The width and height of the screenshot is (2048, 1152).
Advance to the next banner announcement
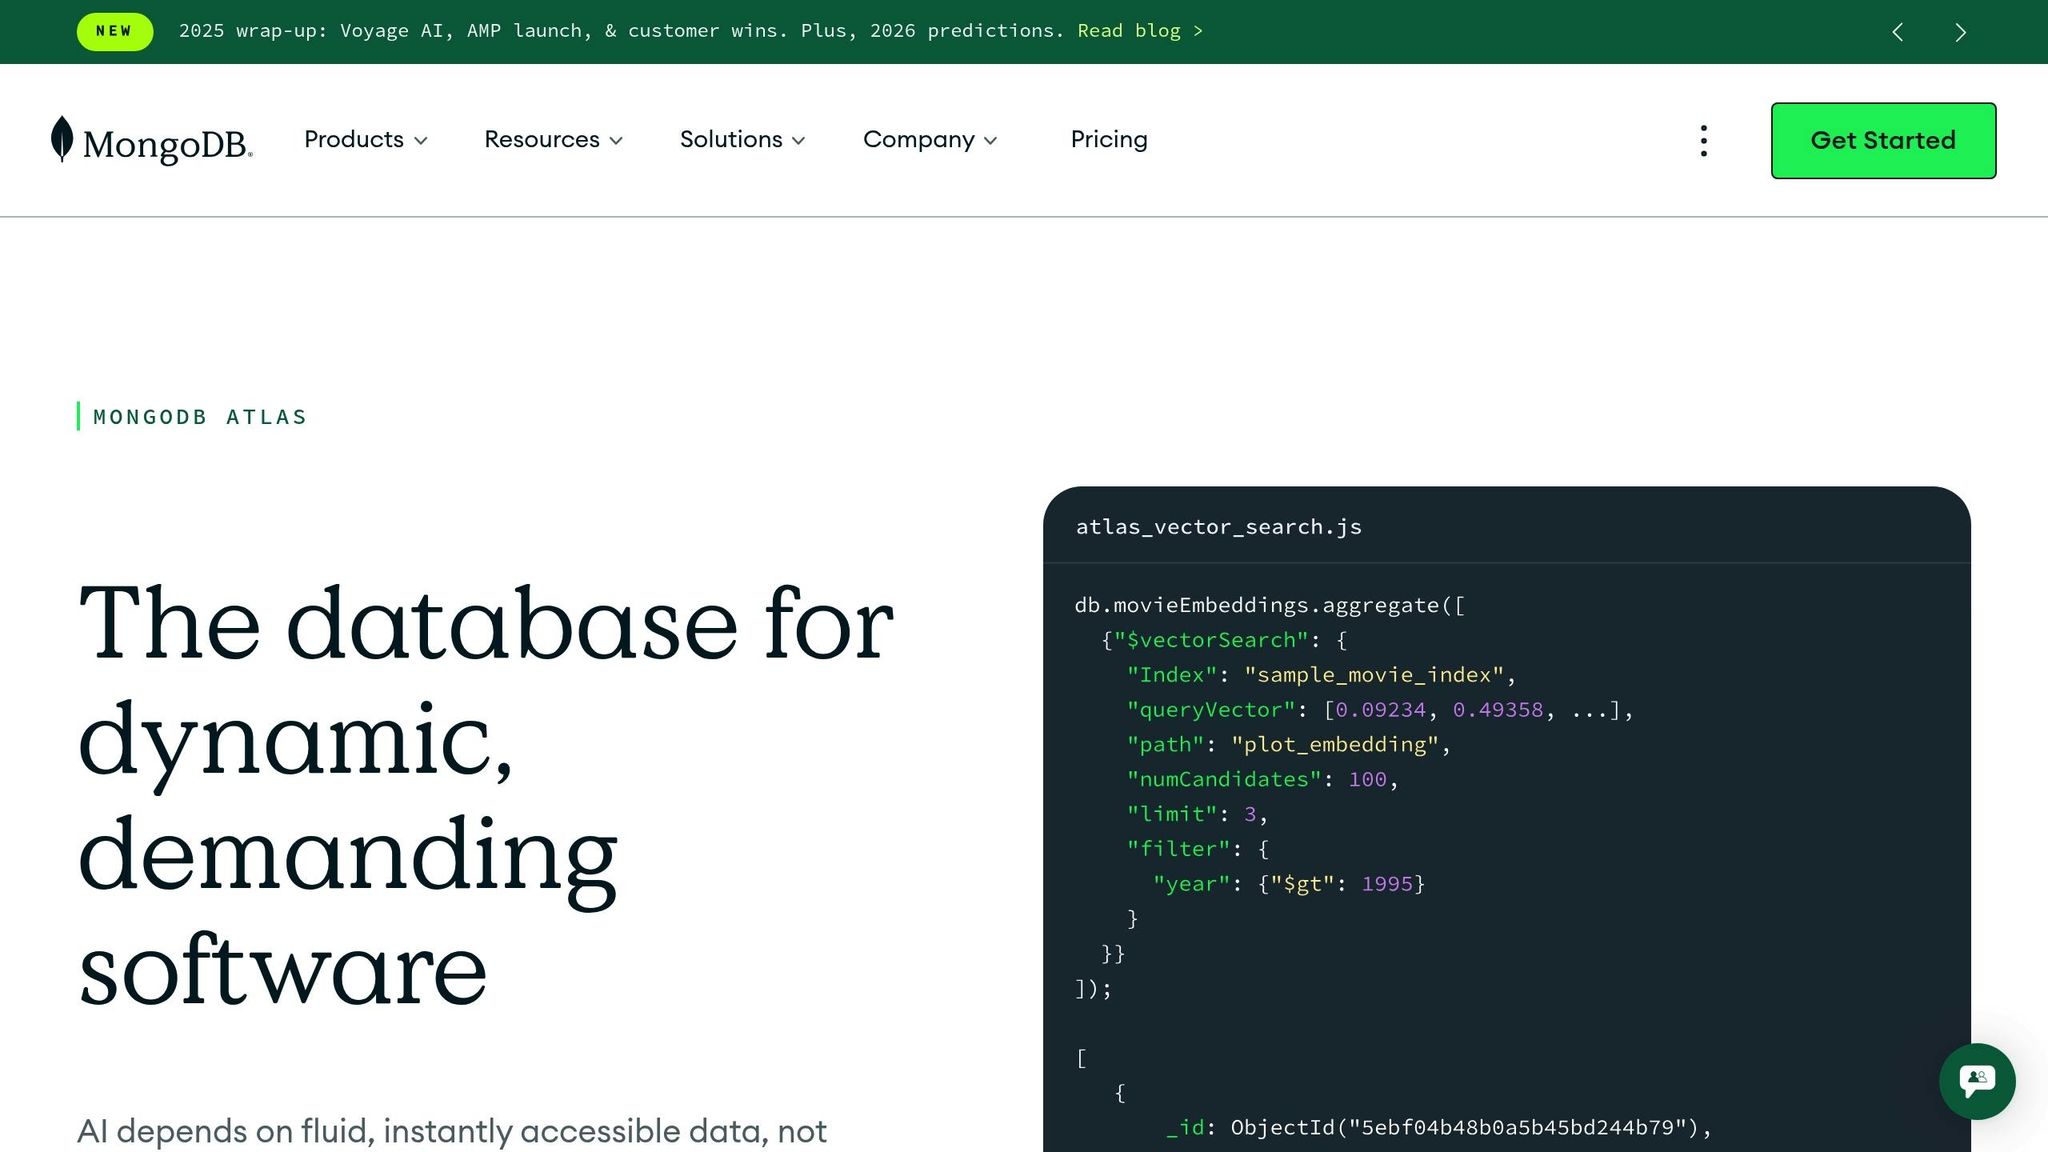coord(1960,31)
